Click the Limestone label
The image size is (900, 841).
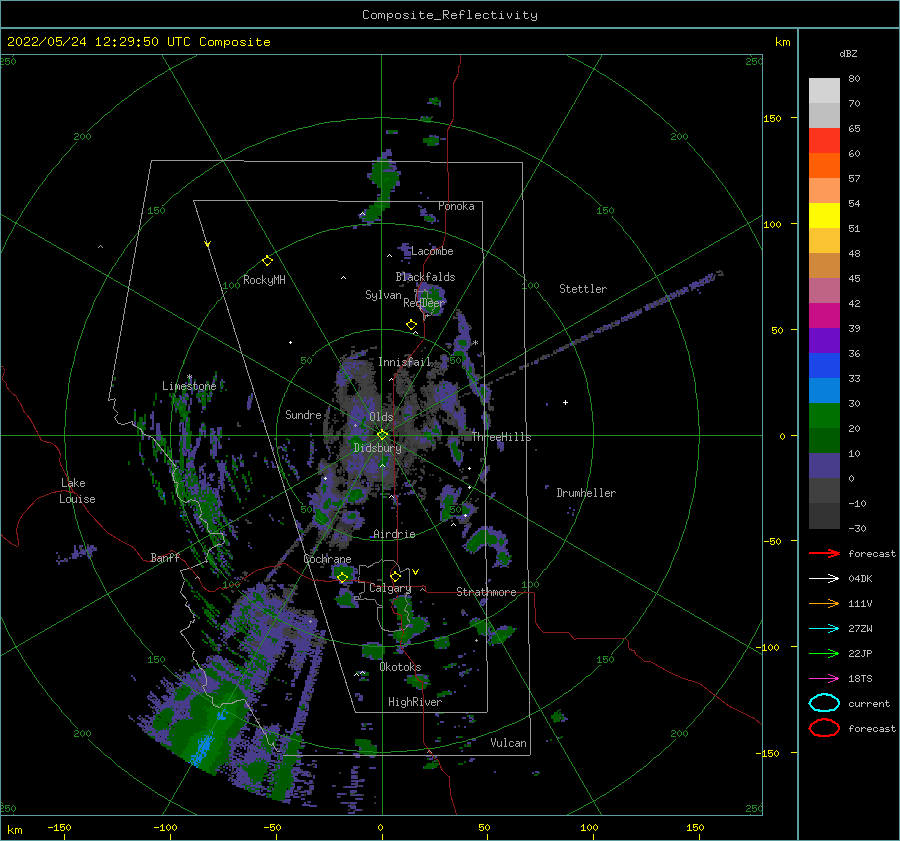coord(189,386)
